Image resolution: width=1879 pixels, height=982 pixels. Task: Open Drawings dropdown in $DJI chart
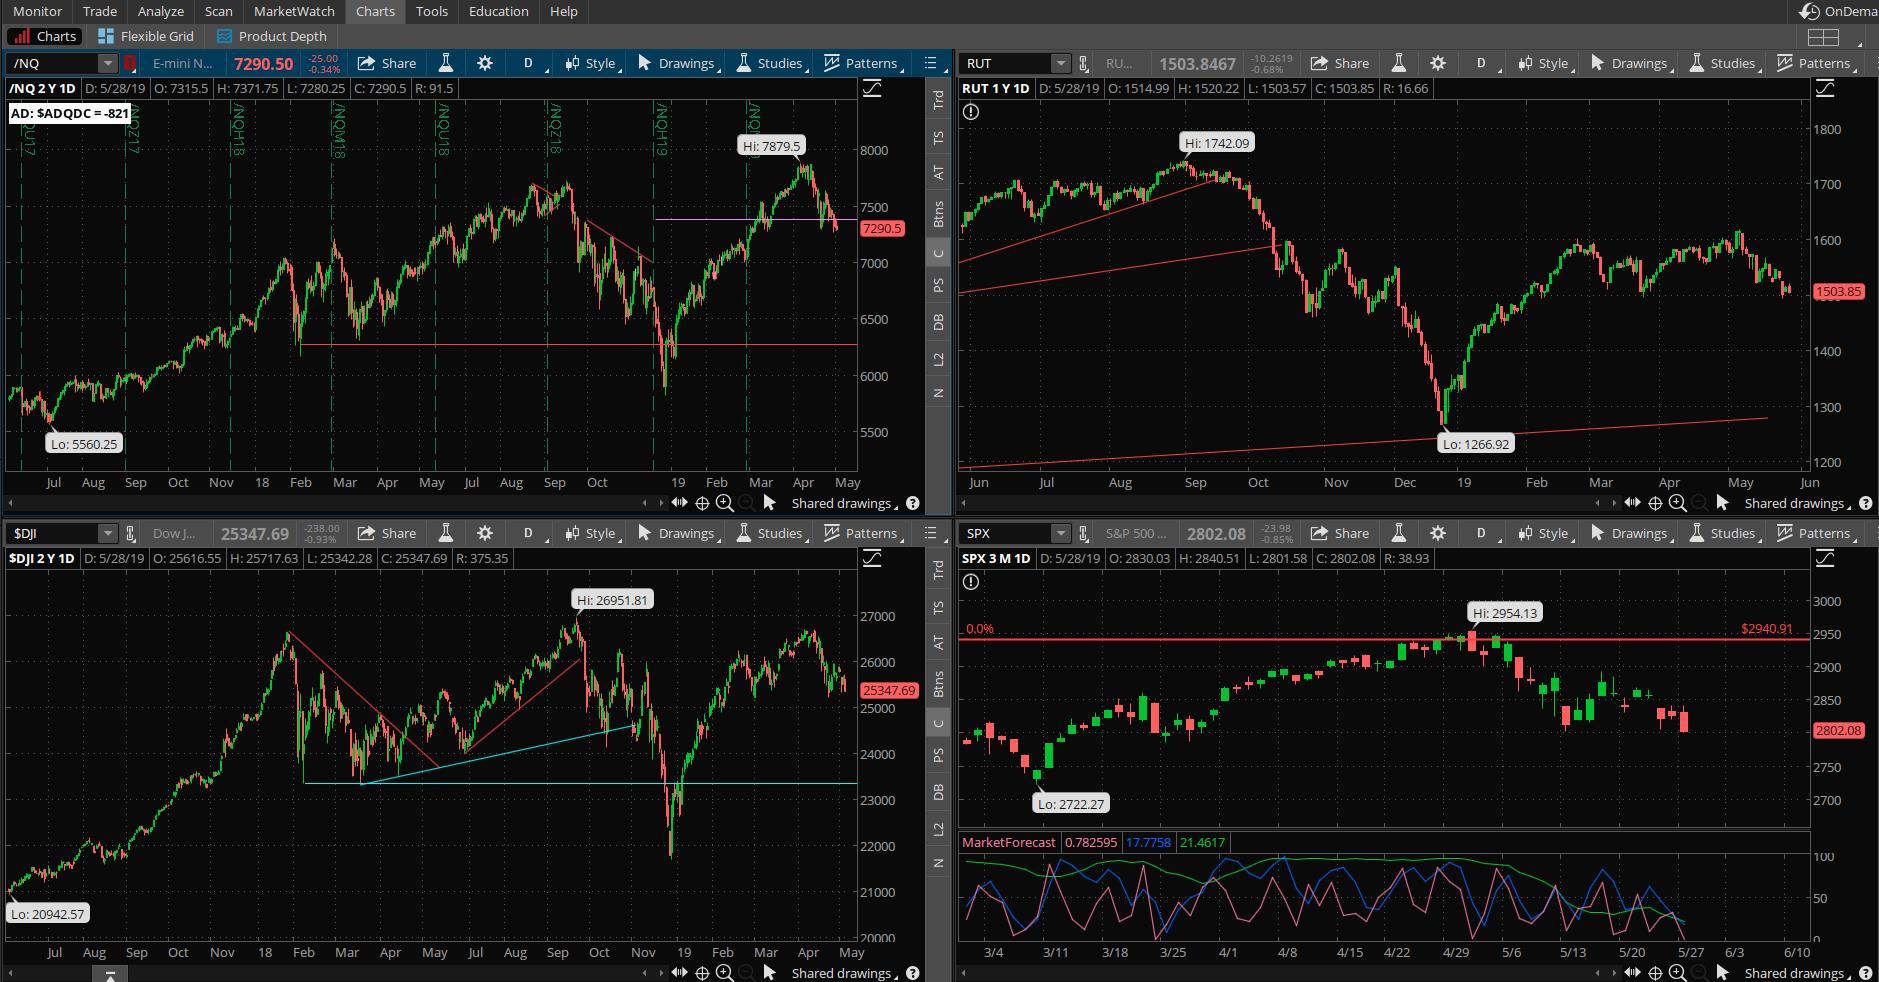[678, 533]
